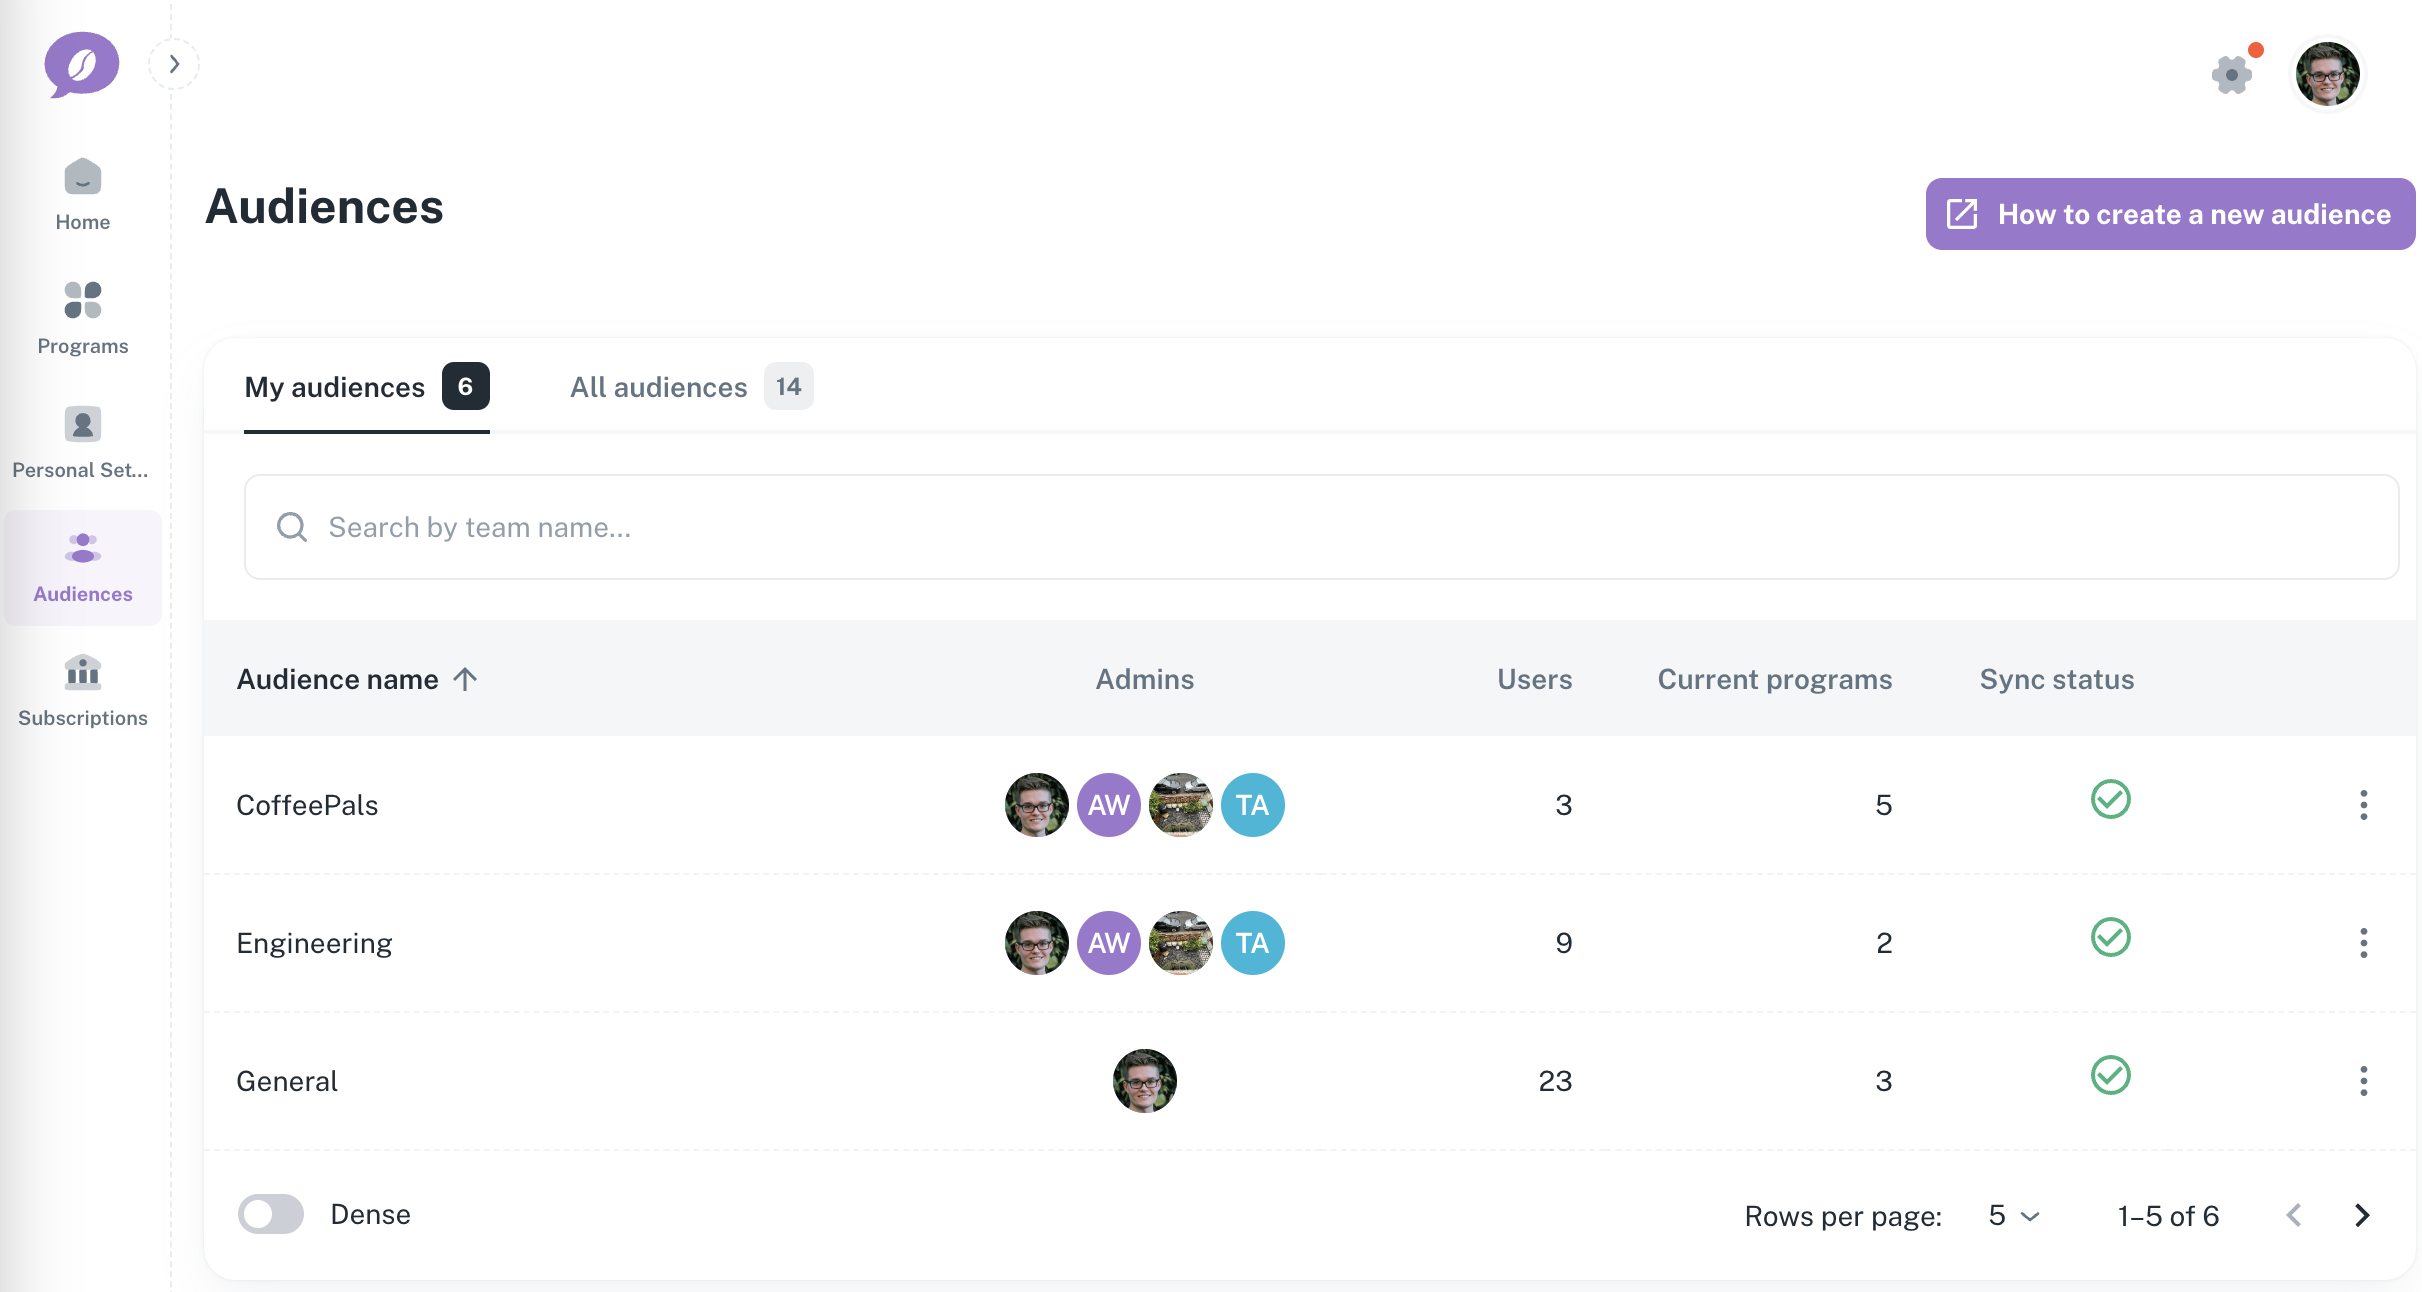Viewport: 2422px width, 1292px height.
Task: Switch to the All audiences tab
Action: pos(690,387)
